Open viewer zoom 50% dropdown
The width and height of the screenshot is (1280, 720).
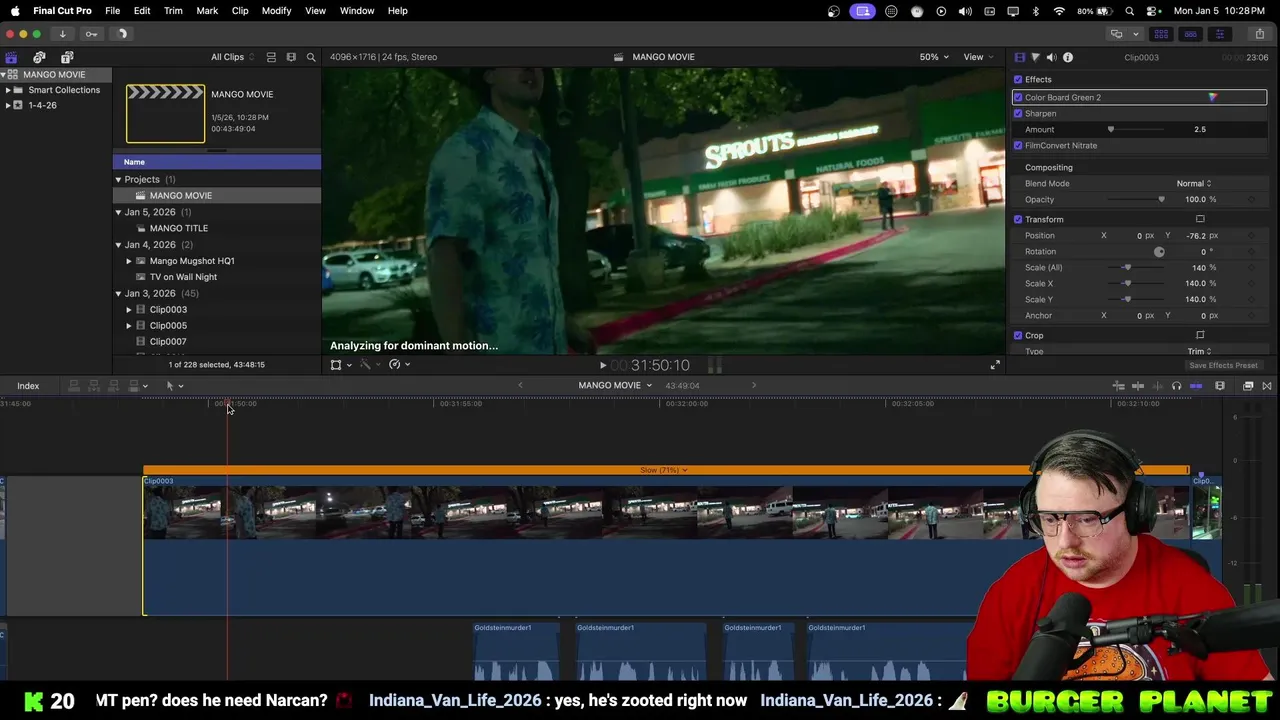pyautogui.click(x=934, y=57)
